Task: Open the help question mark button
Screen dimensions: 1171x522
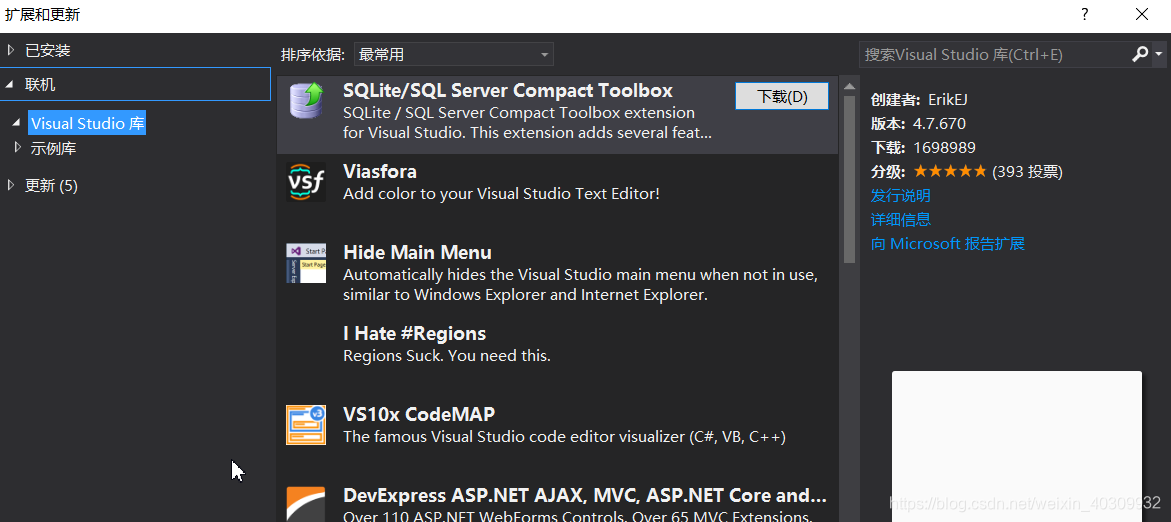Action: click(1084, 14)
